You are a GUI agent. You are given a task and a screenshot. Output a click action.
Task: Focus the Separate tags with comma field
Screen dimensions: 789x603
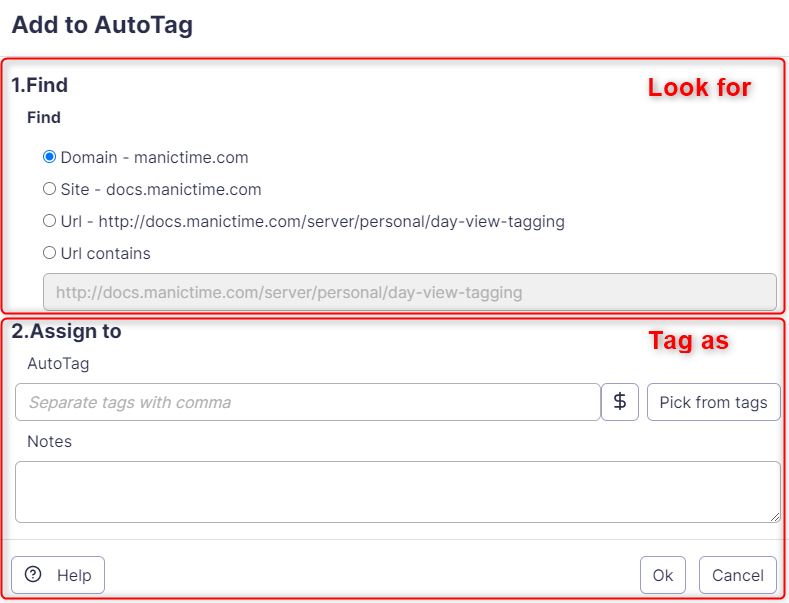[x=307, y=402]
